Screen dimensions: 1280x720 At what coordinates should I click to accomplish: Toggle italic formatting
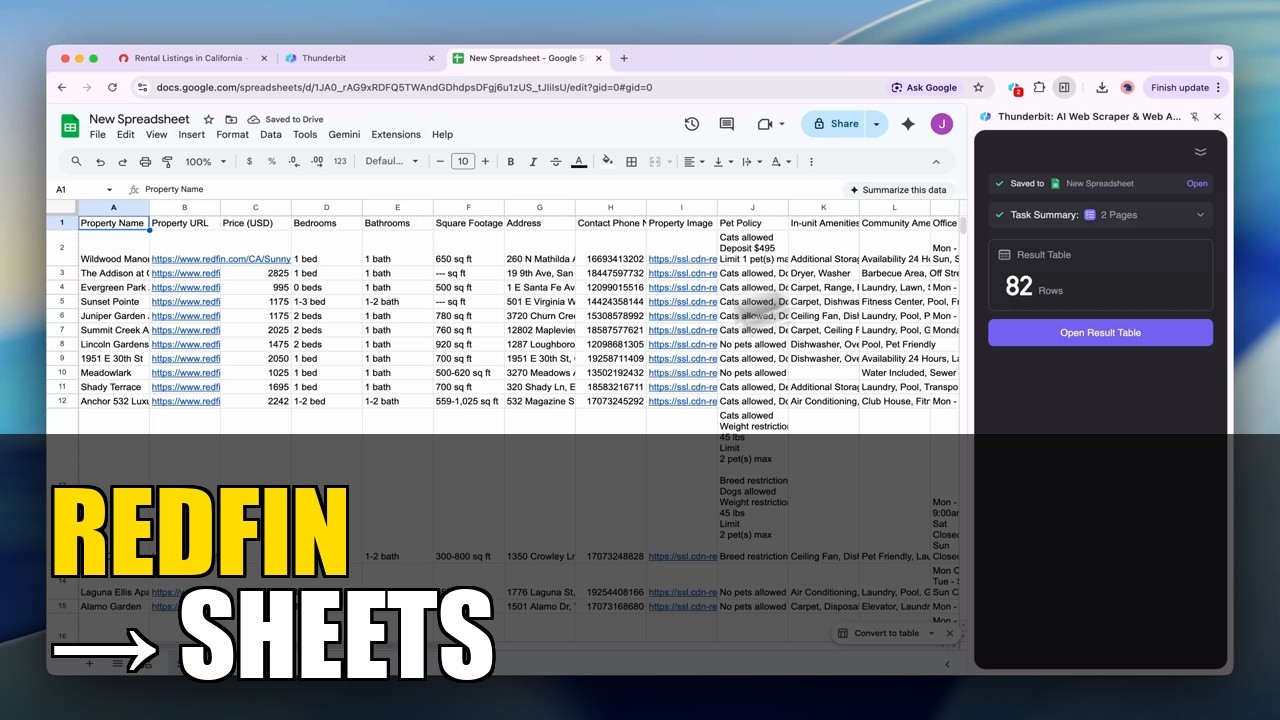point(533,161)
